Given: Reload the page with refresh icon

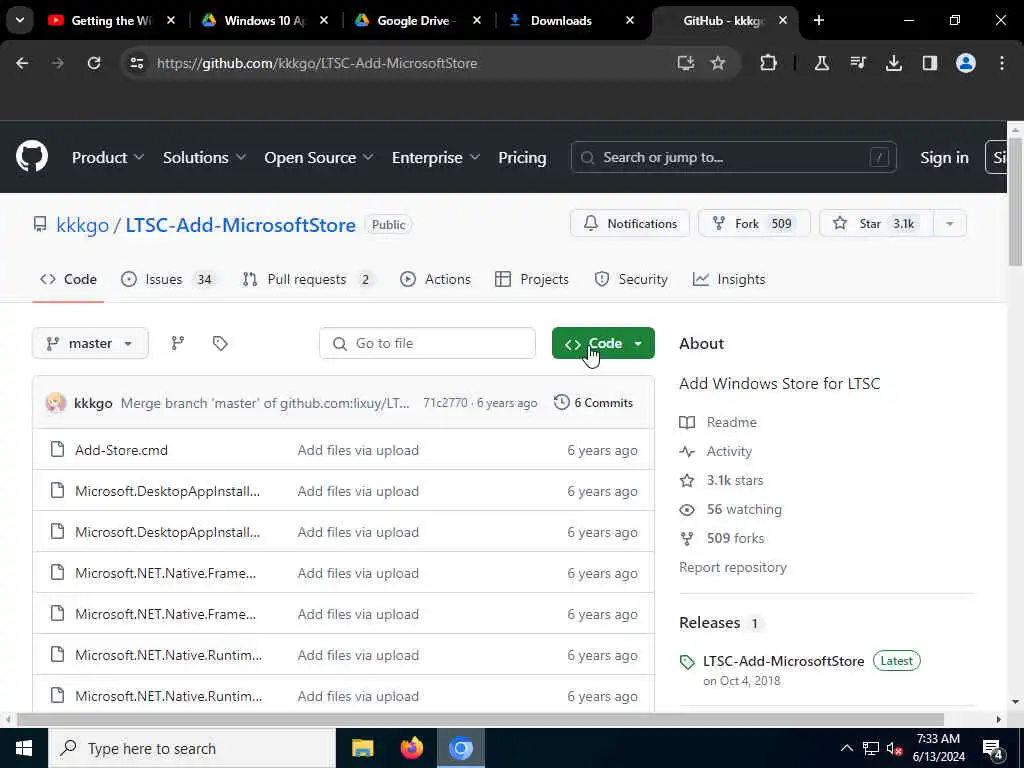Looking at the screenshot, I should pyautogui.click(x=94, y=63).
